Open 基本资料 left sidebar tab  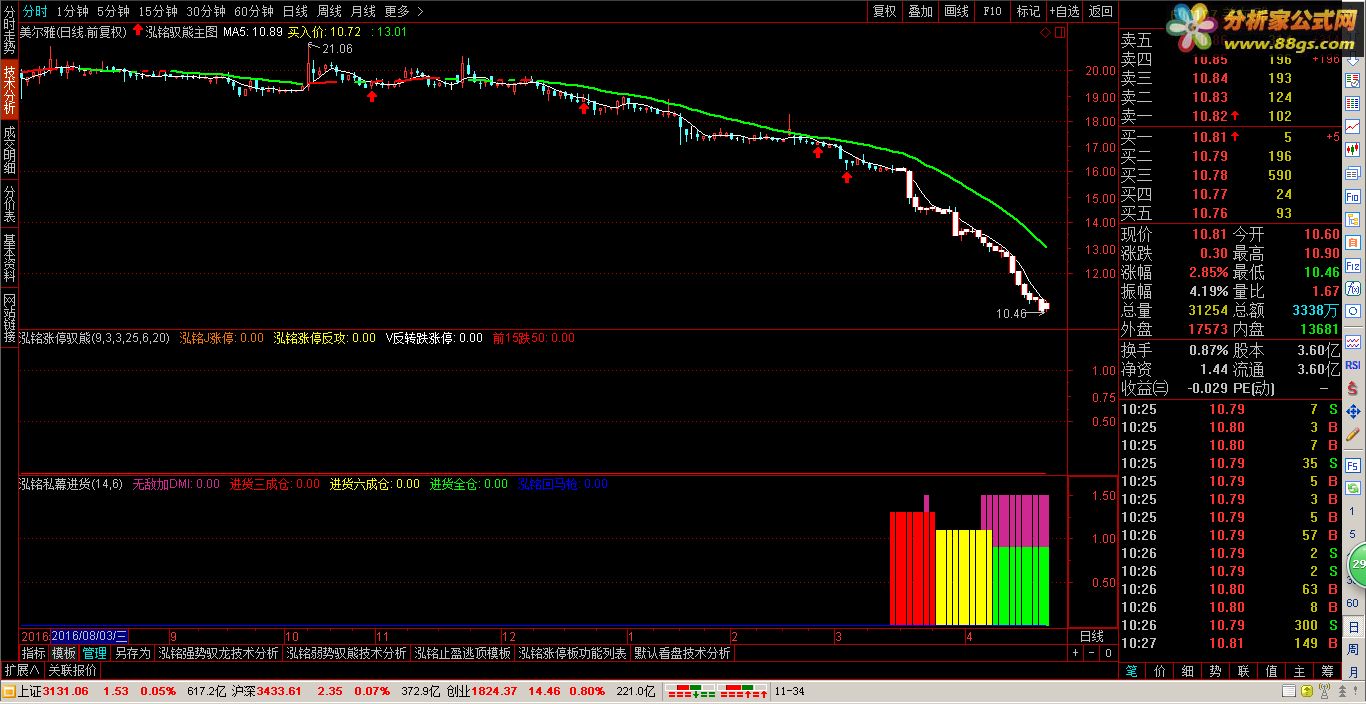coord(9,258)
